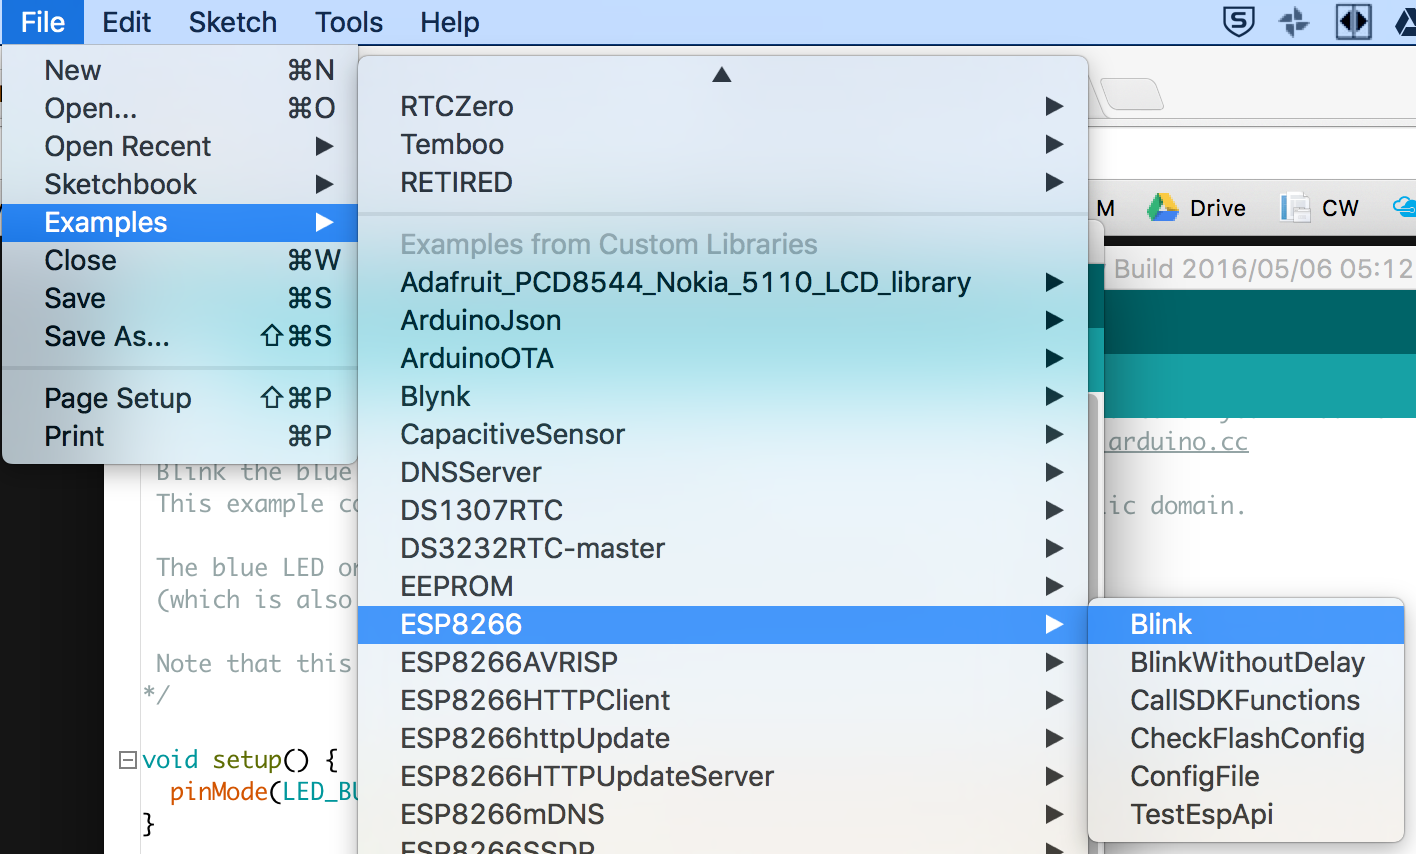
Task: Select the Examples menu entry
Action: pyautogui.click(x=180, y=222)
